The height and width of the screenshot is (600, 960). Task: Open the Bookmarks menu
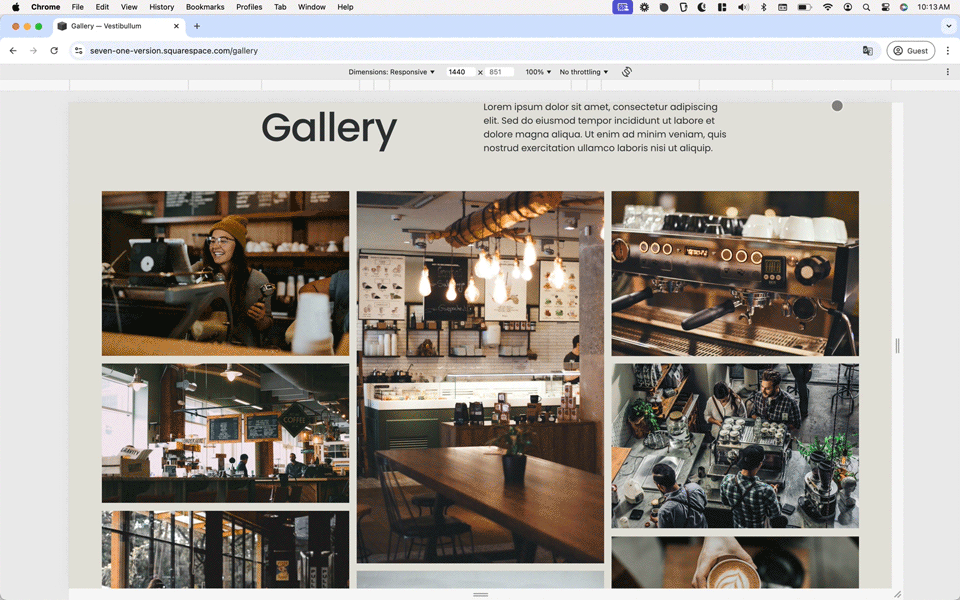(205, 7)
